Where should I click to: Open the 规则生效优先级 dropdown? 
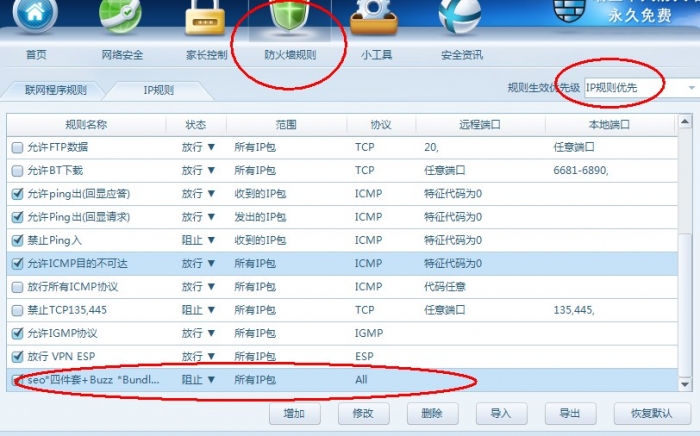coord(641,87)
